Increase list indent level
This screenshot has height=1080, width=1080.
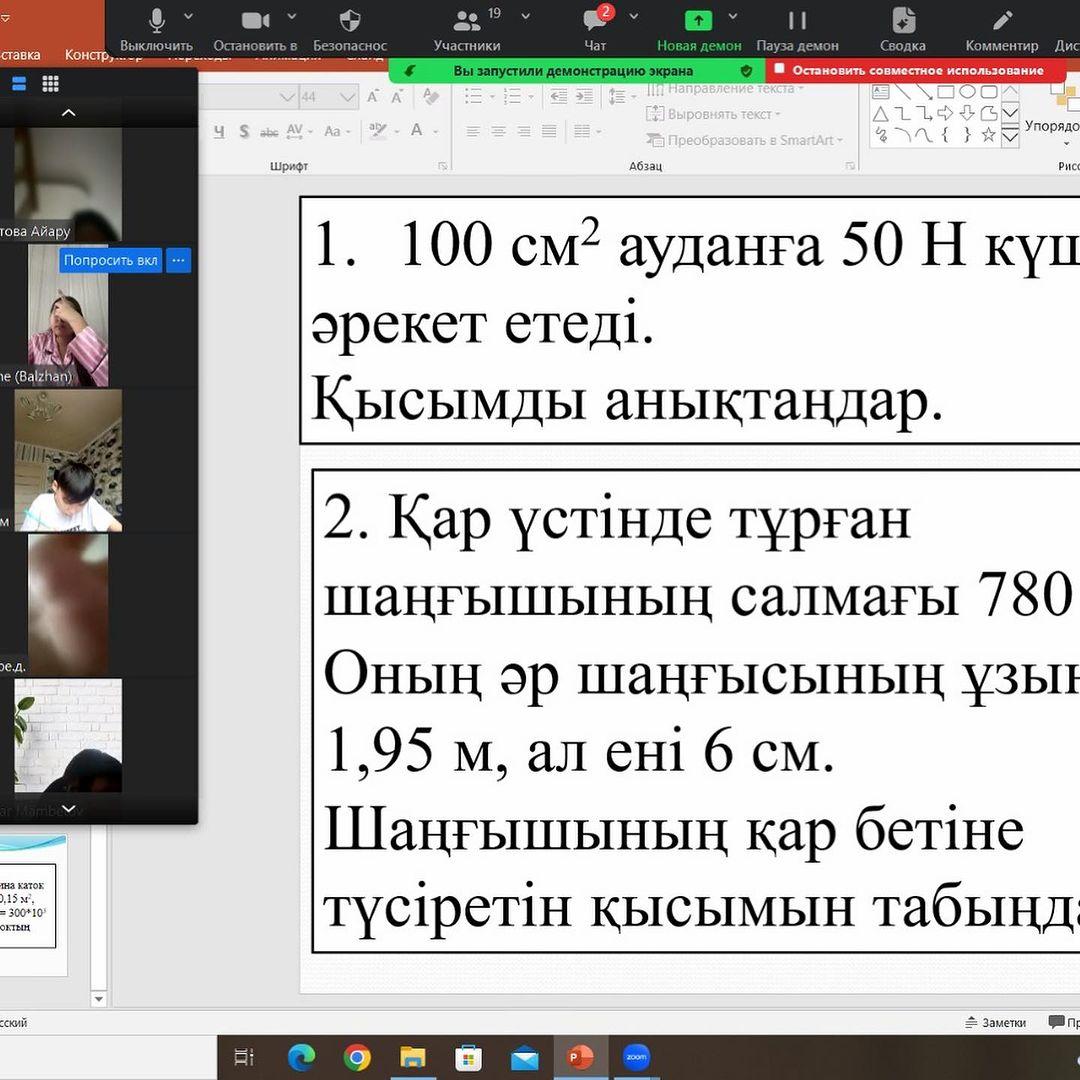(584, 96)
